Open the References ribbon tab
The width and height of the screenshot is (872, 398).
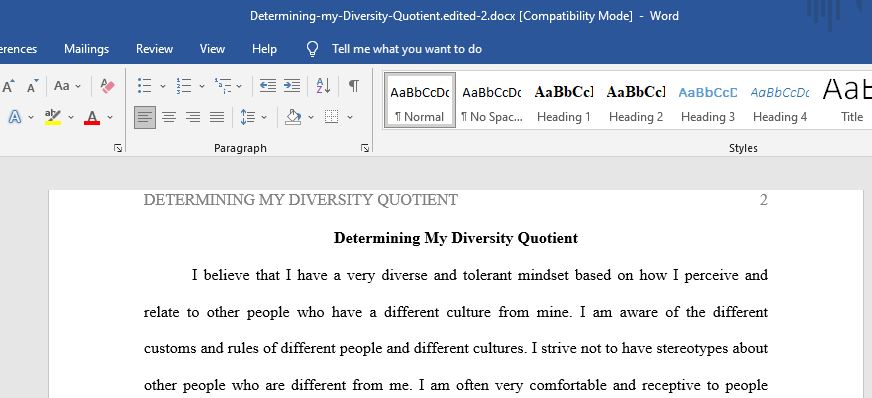18,49
